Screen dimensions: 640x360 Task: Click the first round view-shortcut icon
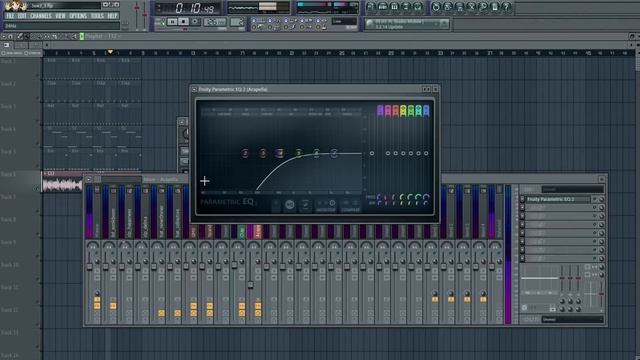(x=371, y=7)
